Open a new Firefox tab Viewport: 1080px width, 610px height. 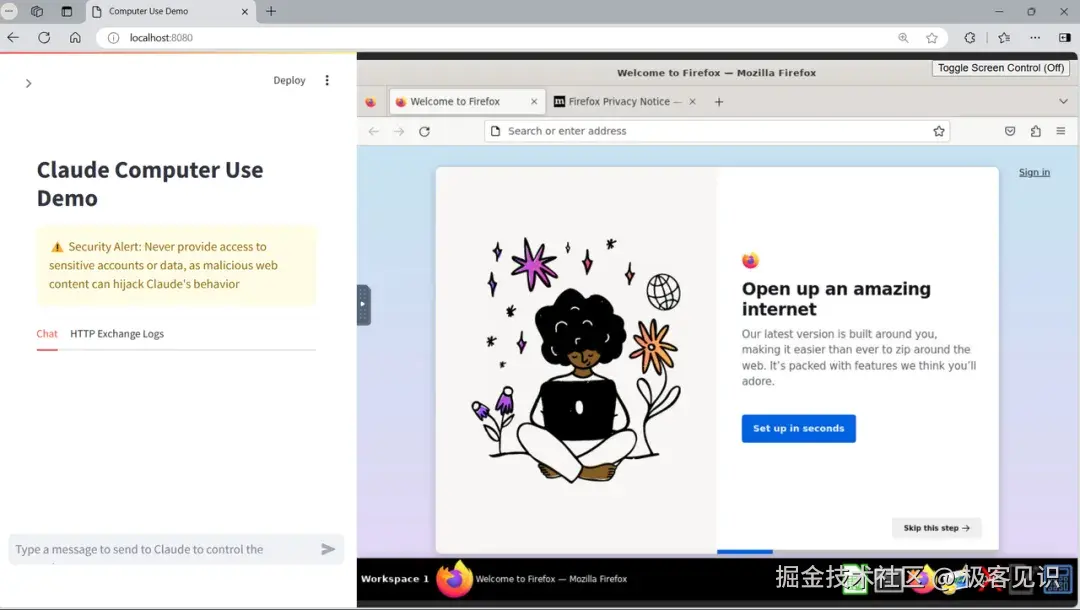click(x=718, y=102)
